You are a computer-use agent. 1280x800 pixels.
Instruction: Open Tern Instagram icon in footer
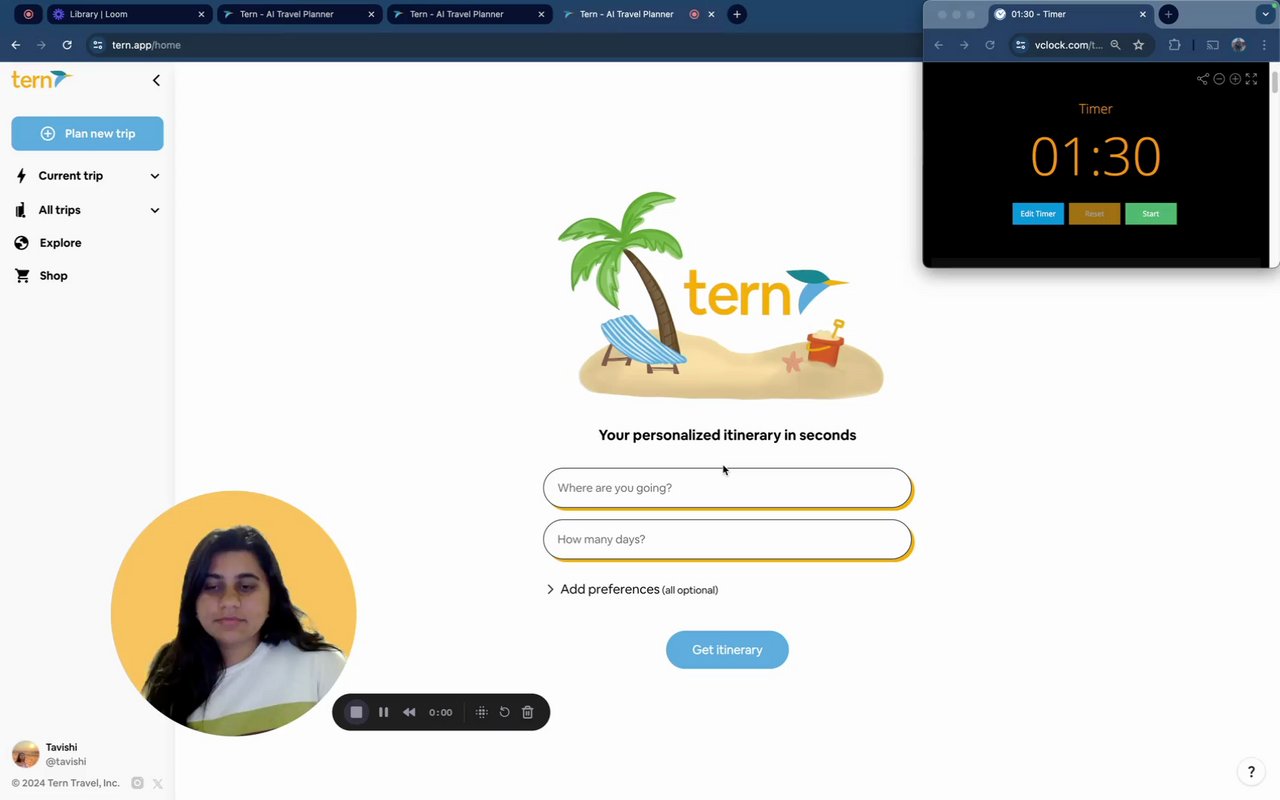[138, 783]
